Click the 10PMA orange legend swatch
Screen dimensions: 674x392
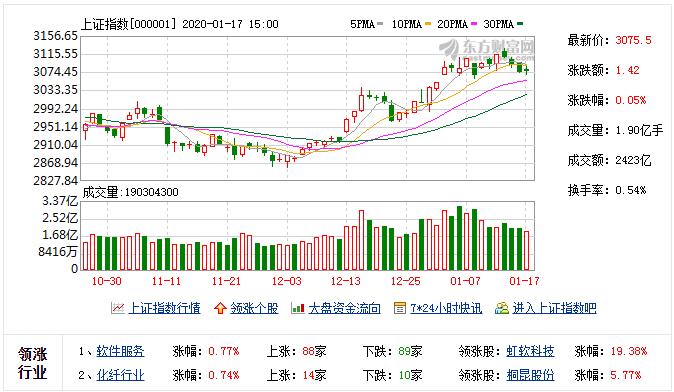click(428, 24)
